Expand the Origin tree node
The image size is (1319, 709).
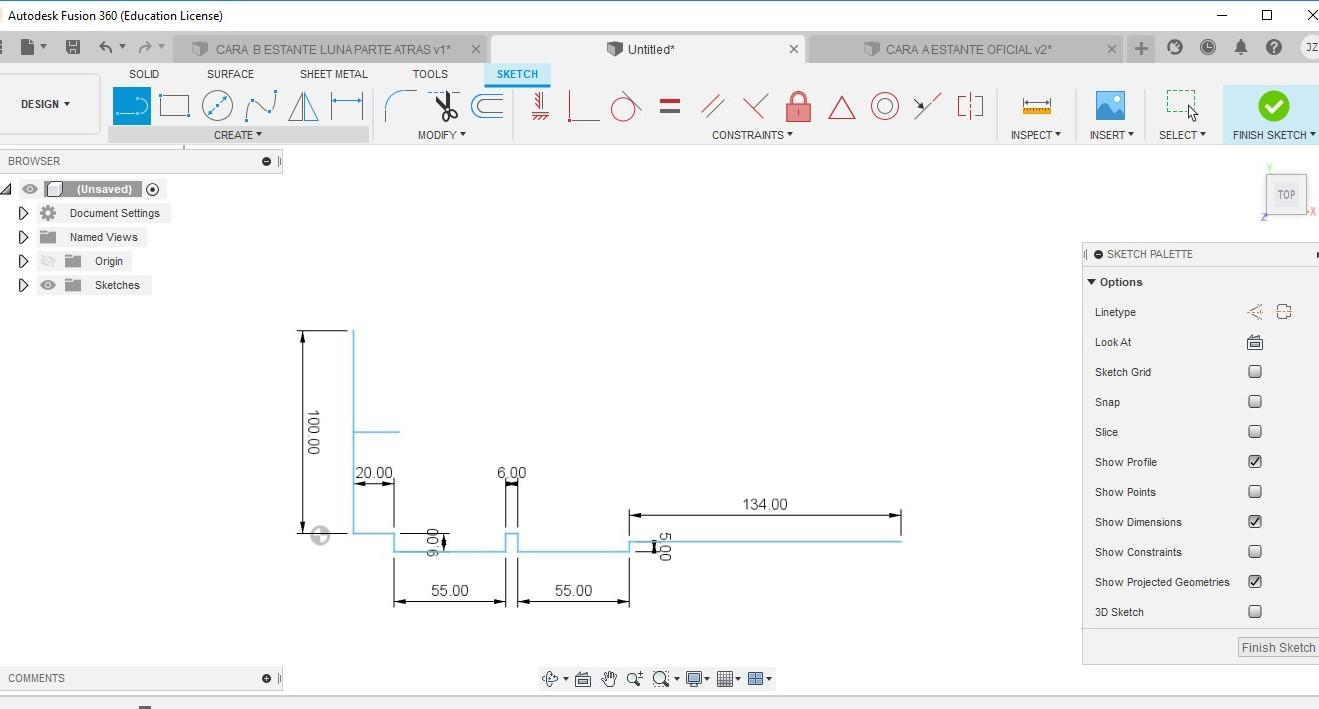(x=23, y=261)
